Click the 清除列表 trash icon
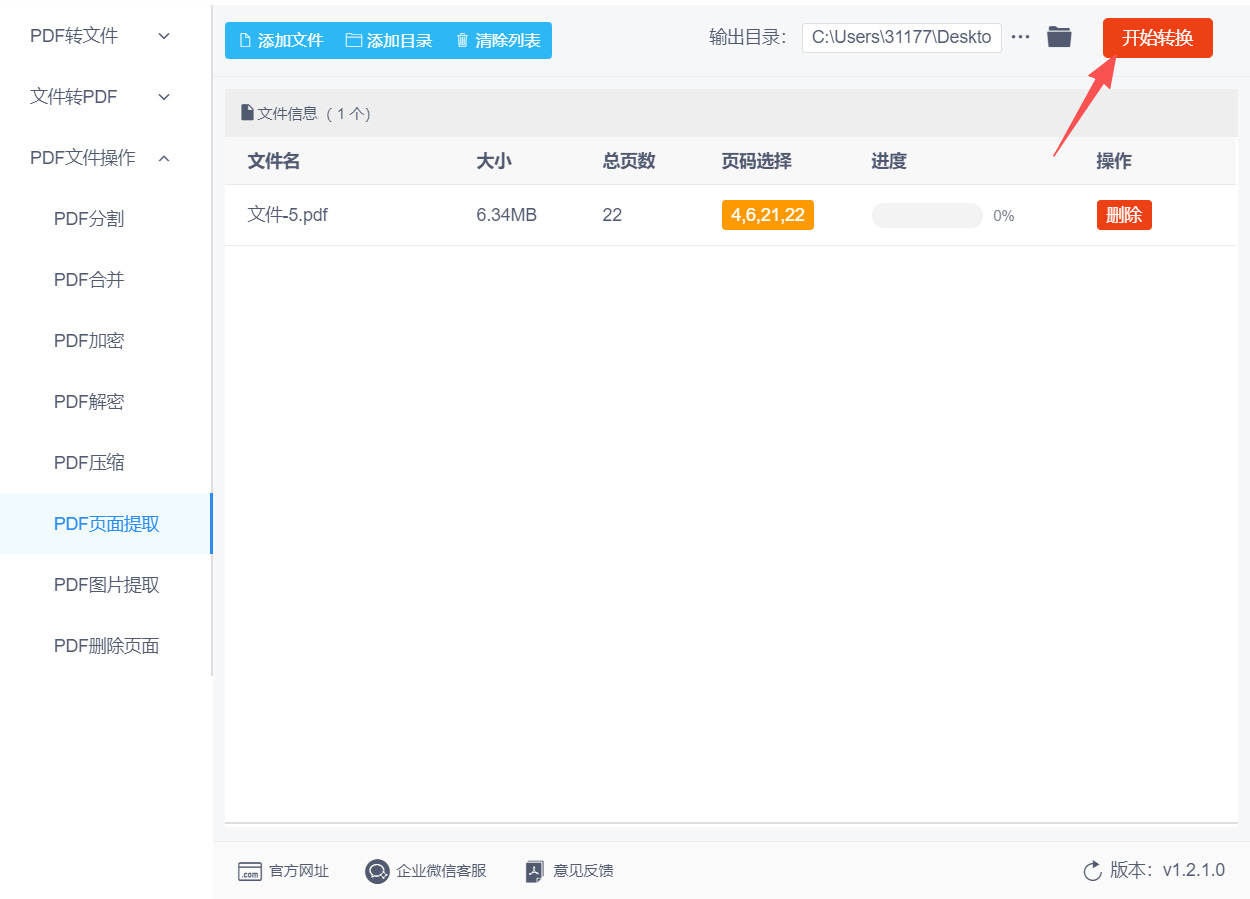1250x899 pixels. point(461,40)
